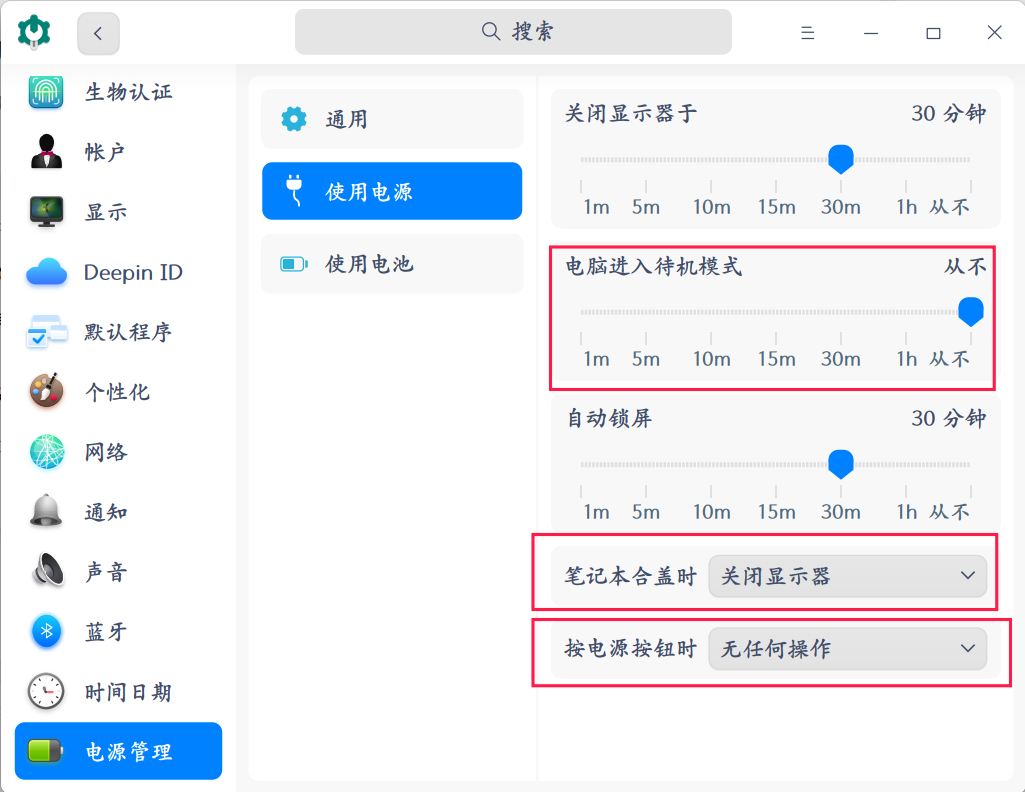Open the 按电源按钮时 dropdown
The height and width of the screenshot is (792, 1025).
tap(847, 648)
